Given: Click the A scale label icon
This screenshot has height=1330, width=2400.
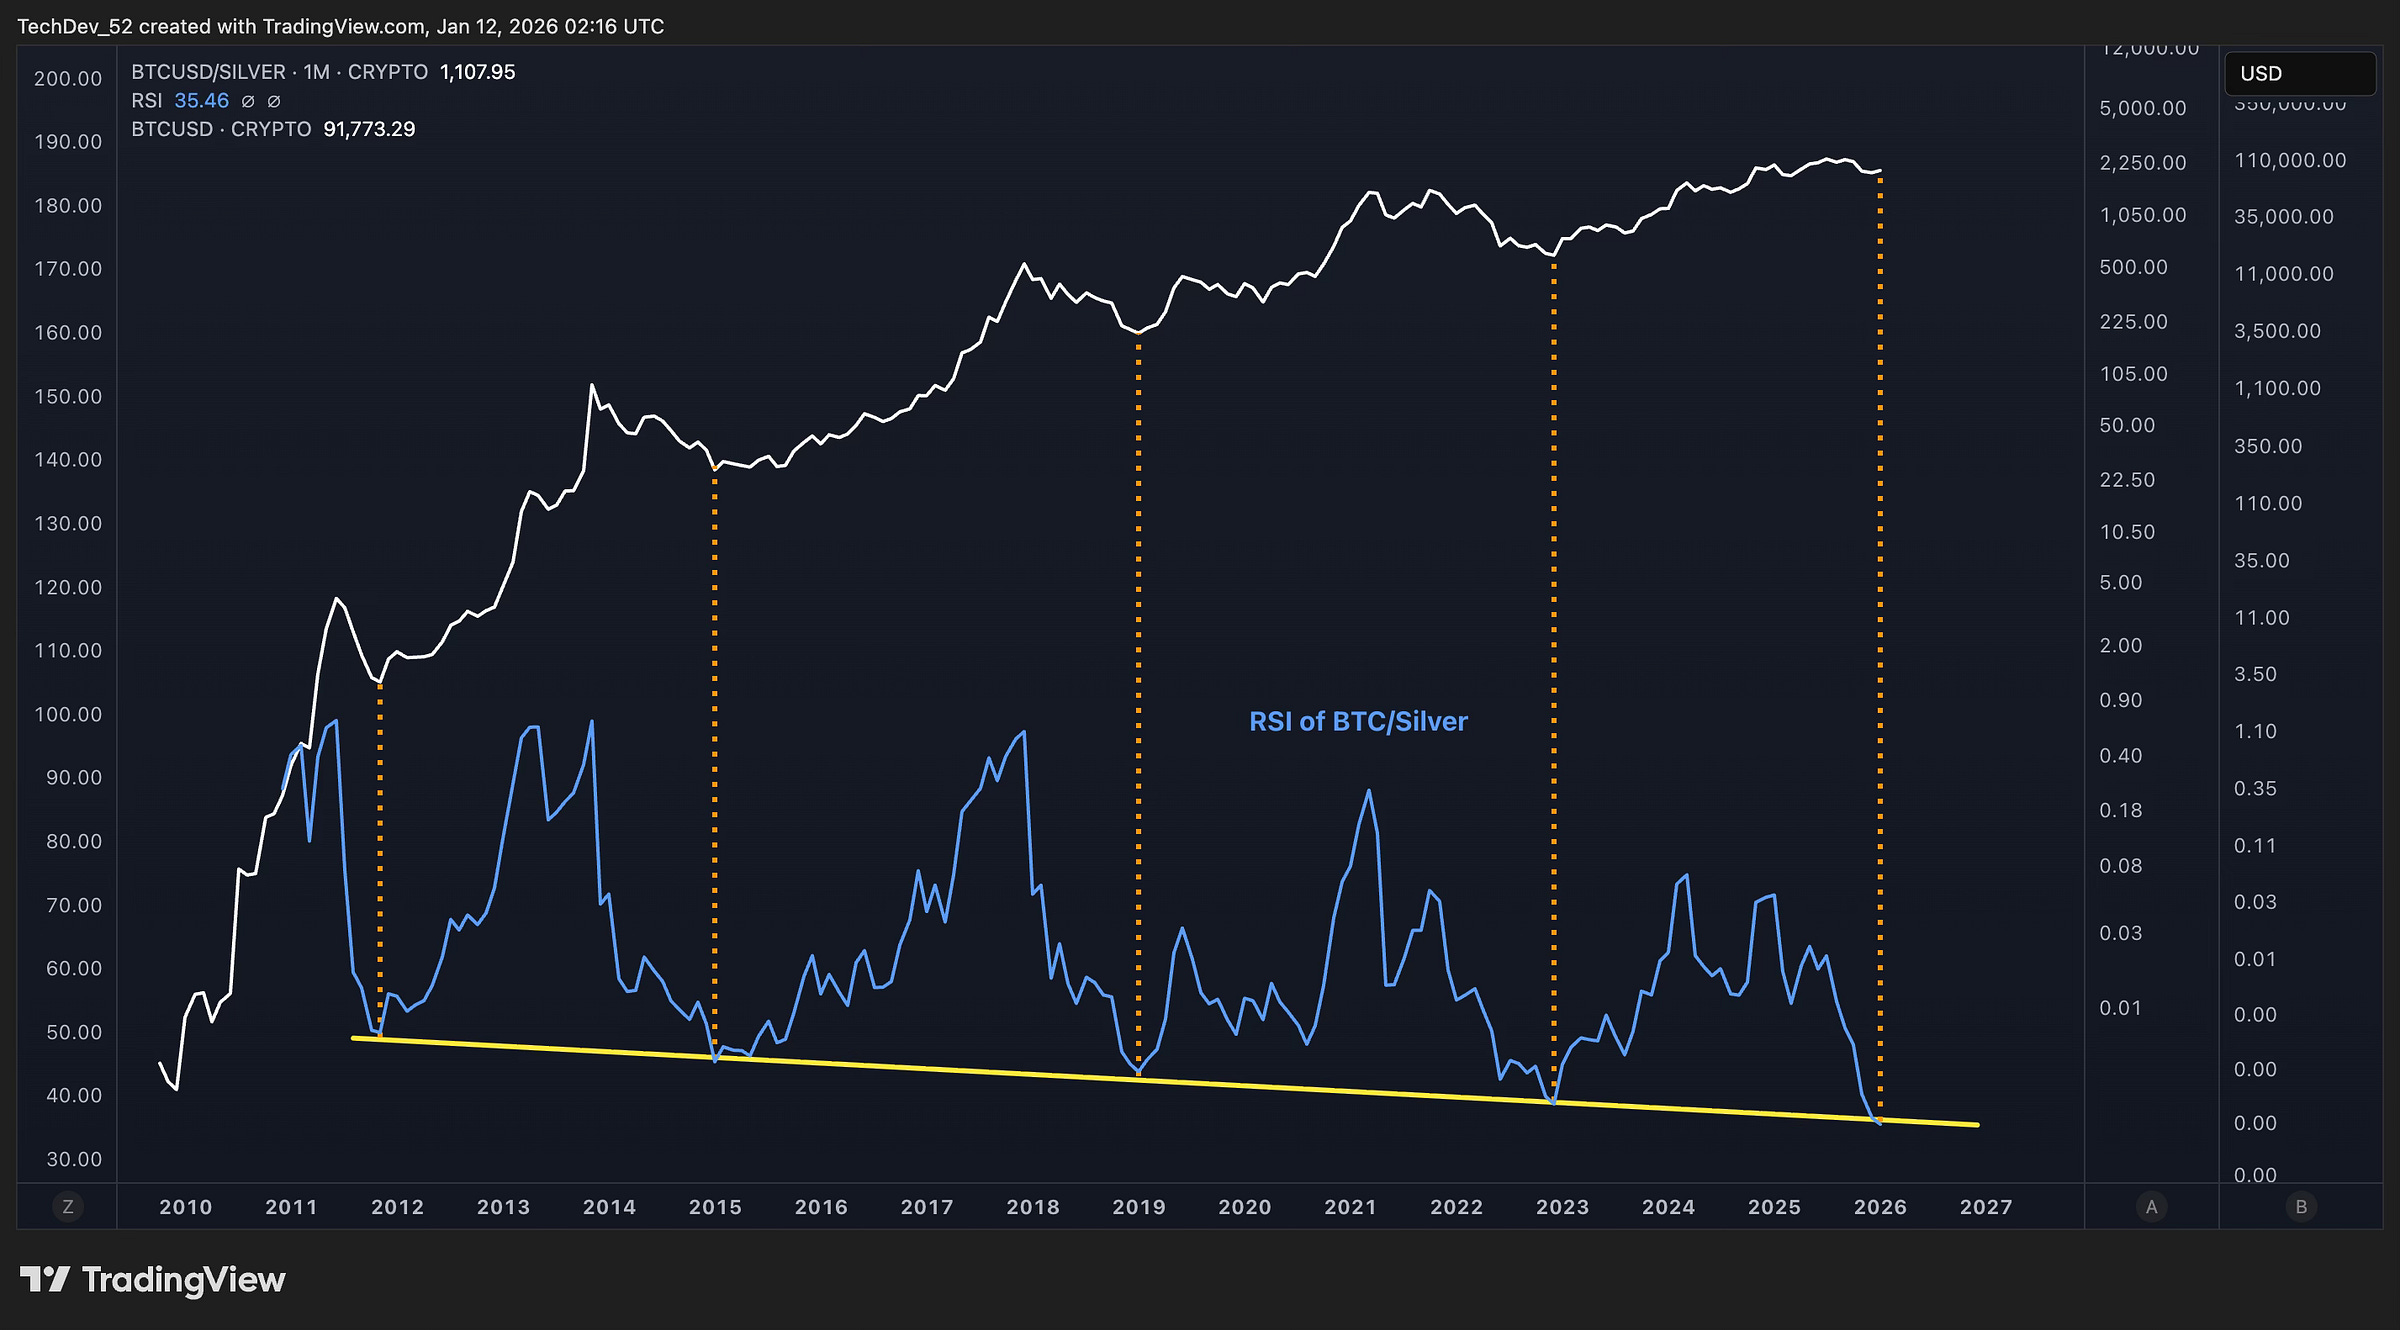Looking at the screenshot, I should coord(2151,1207).
